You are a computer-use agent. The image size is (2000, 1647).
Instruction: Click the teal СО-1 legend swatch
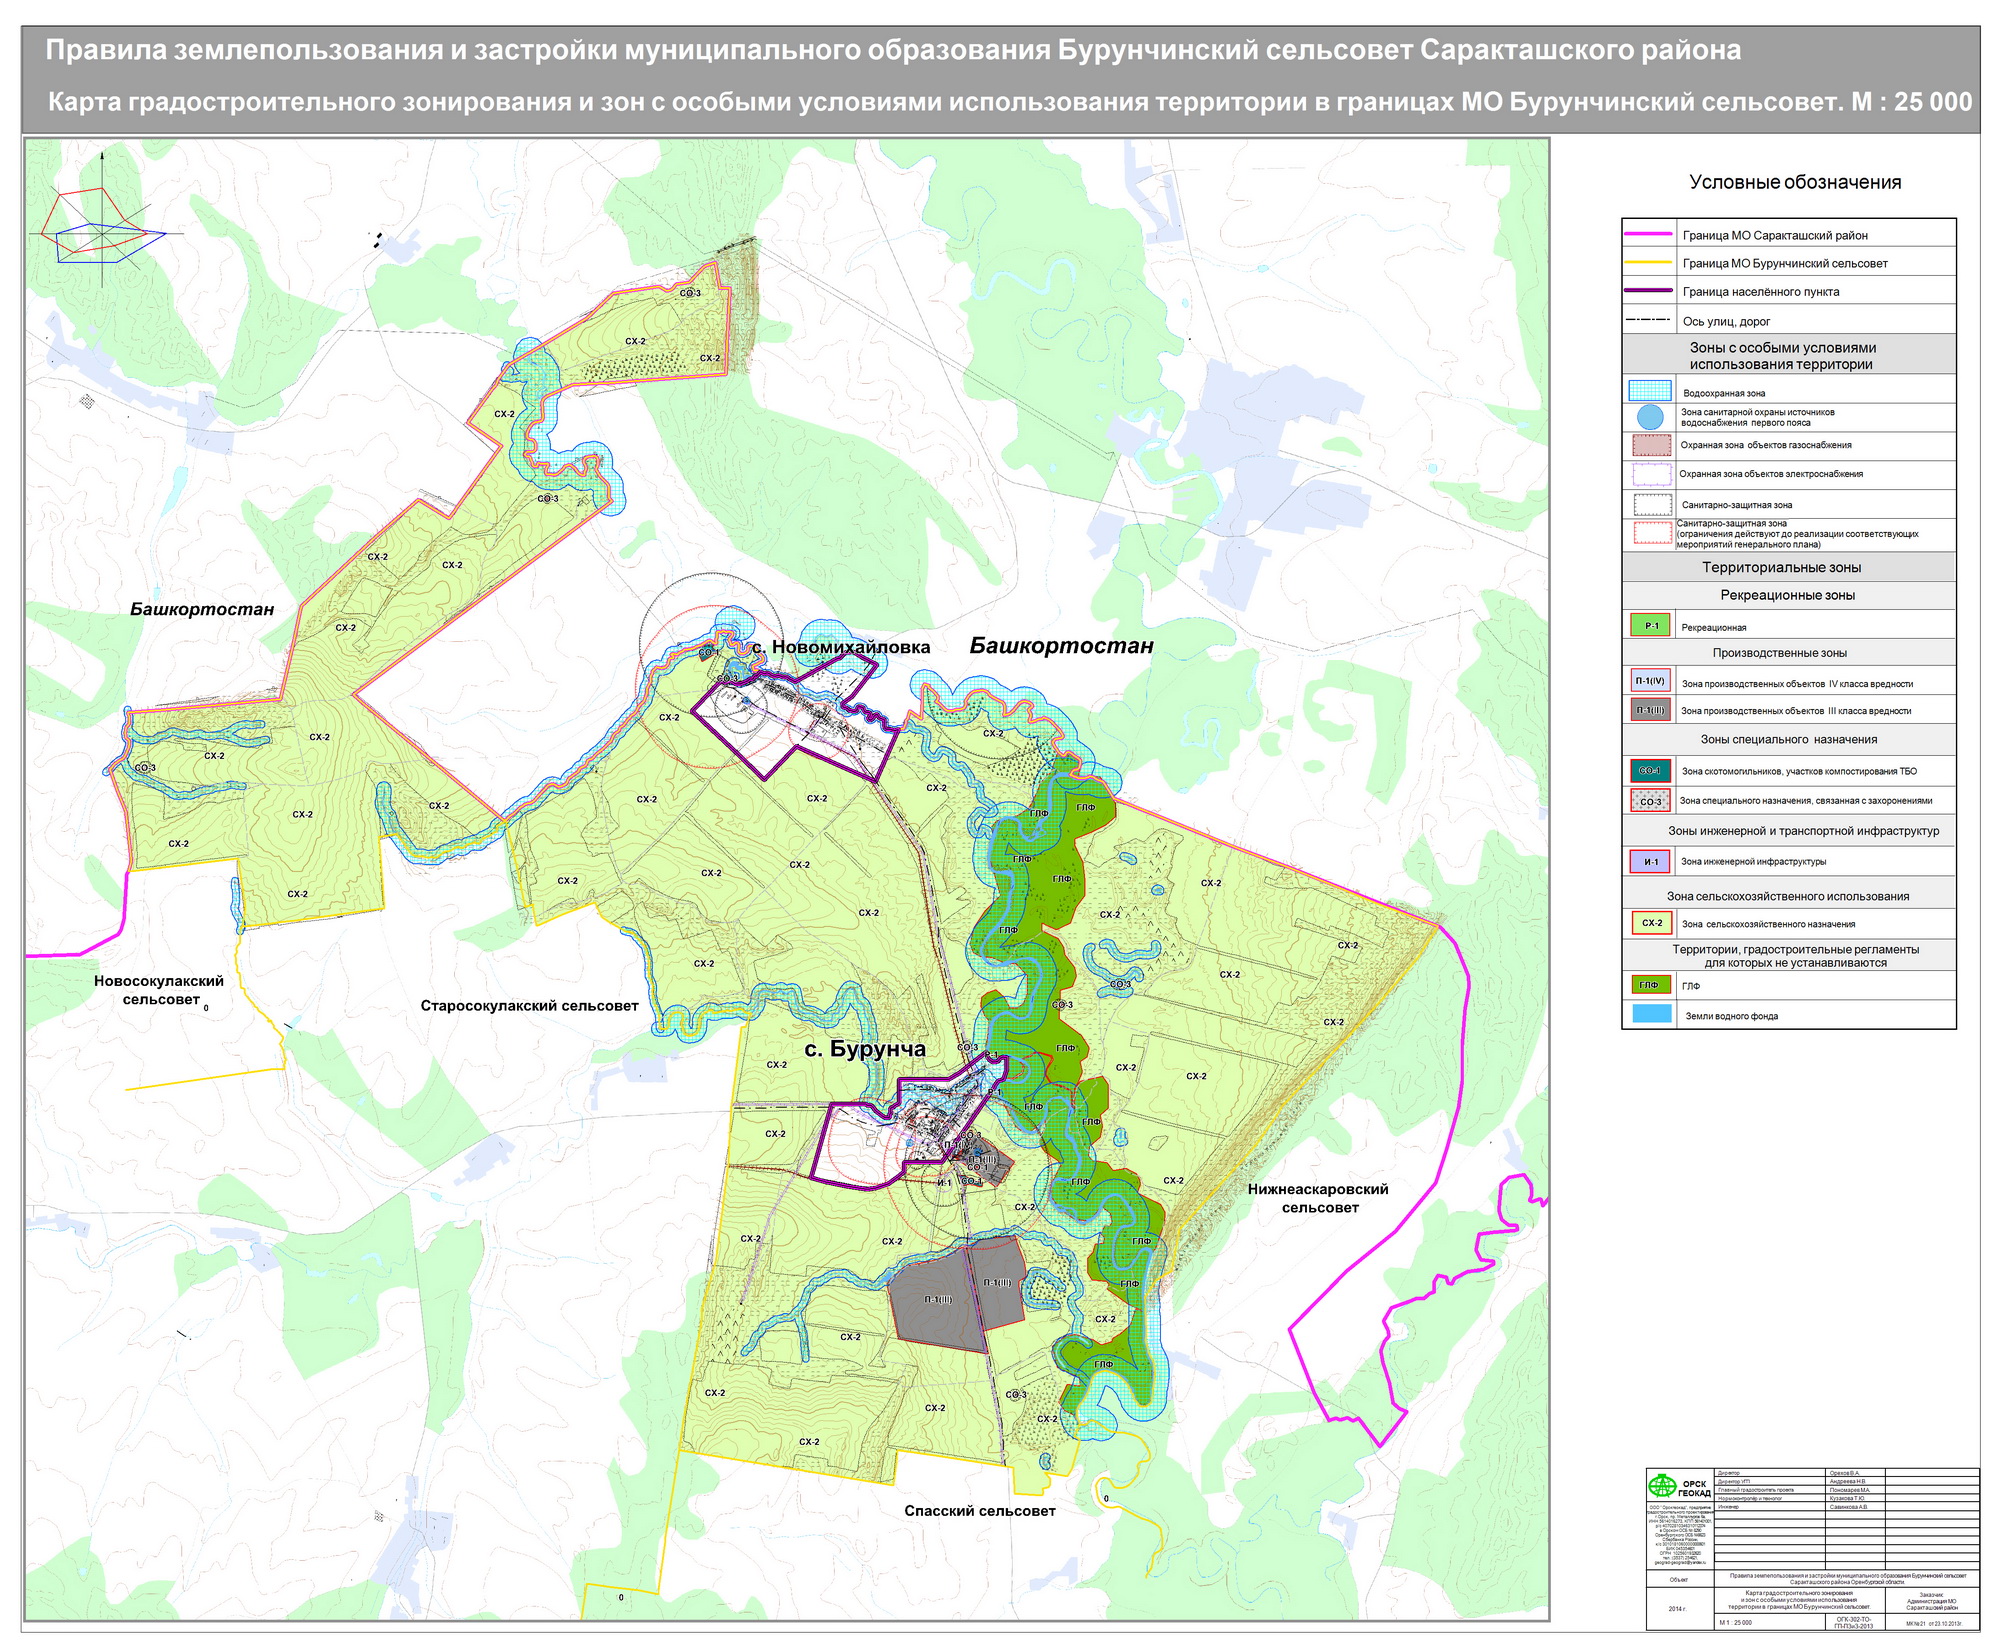pyautogui.click(x=1651, y=771)
